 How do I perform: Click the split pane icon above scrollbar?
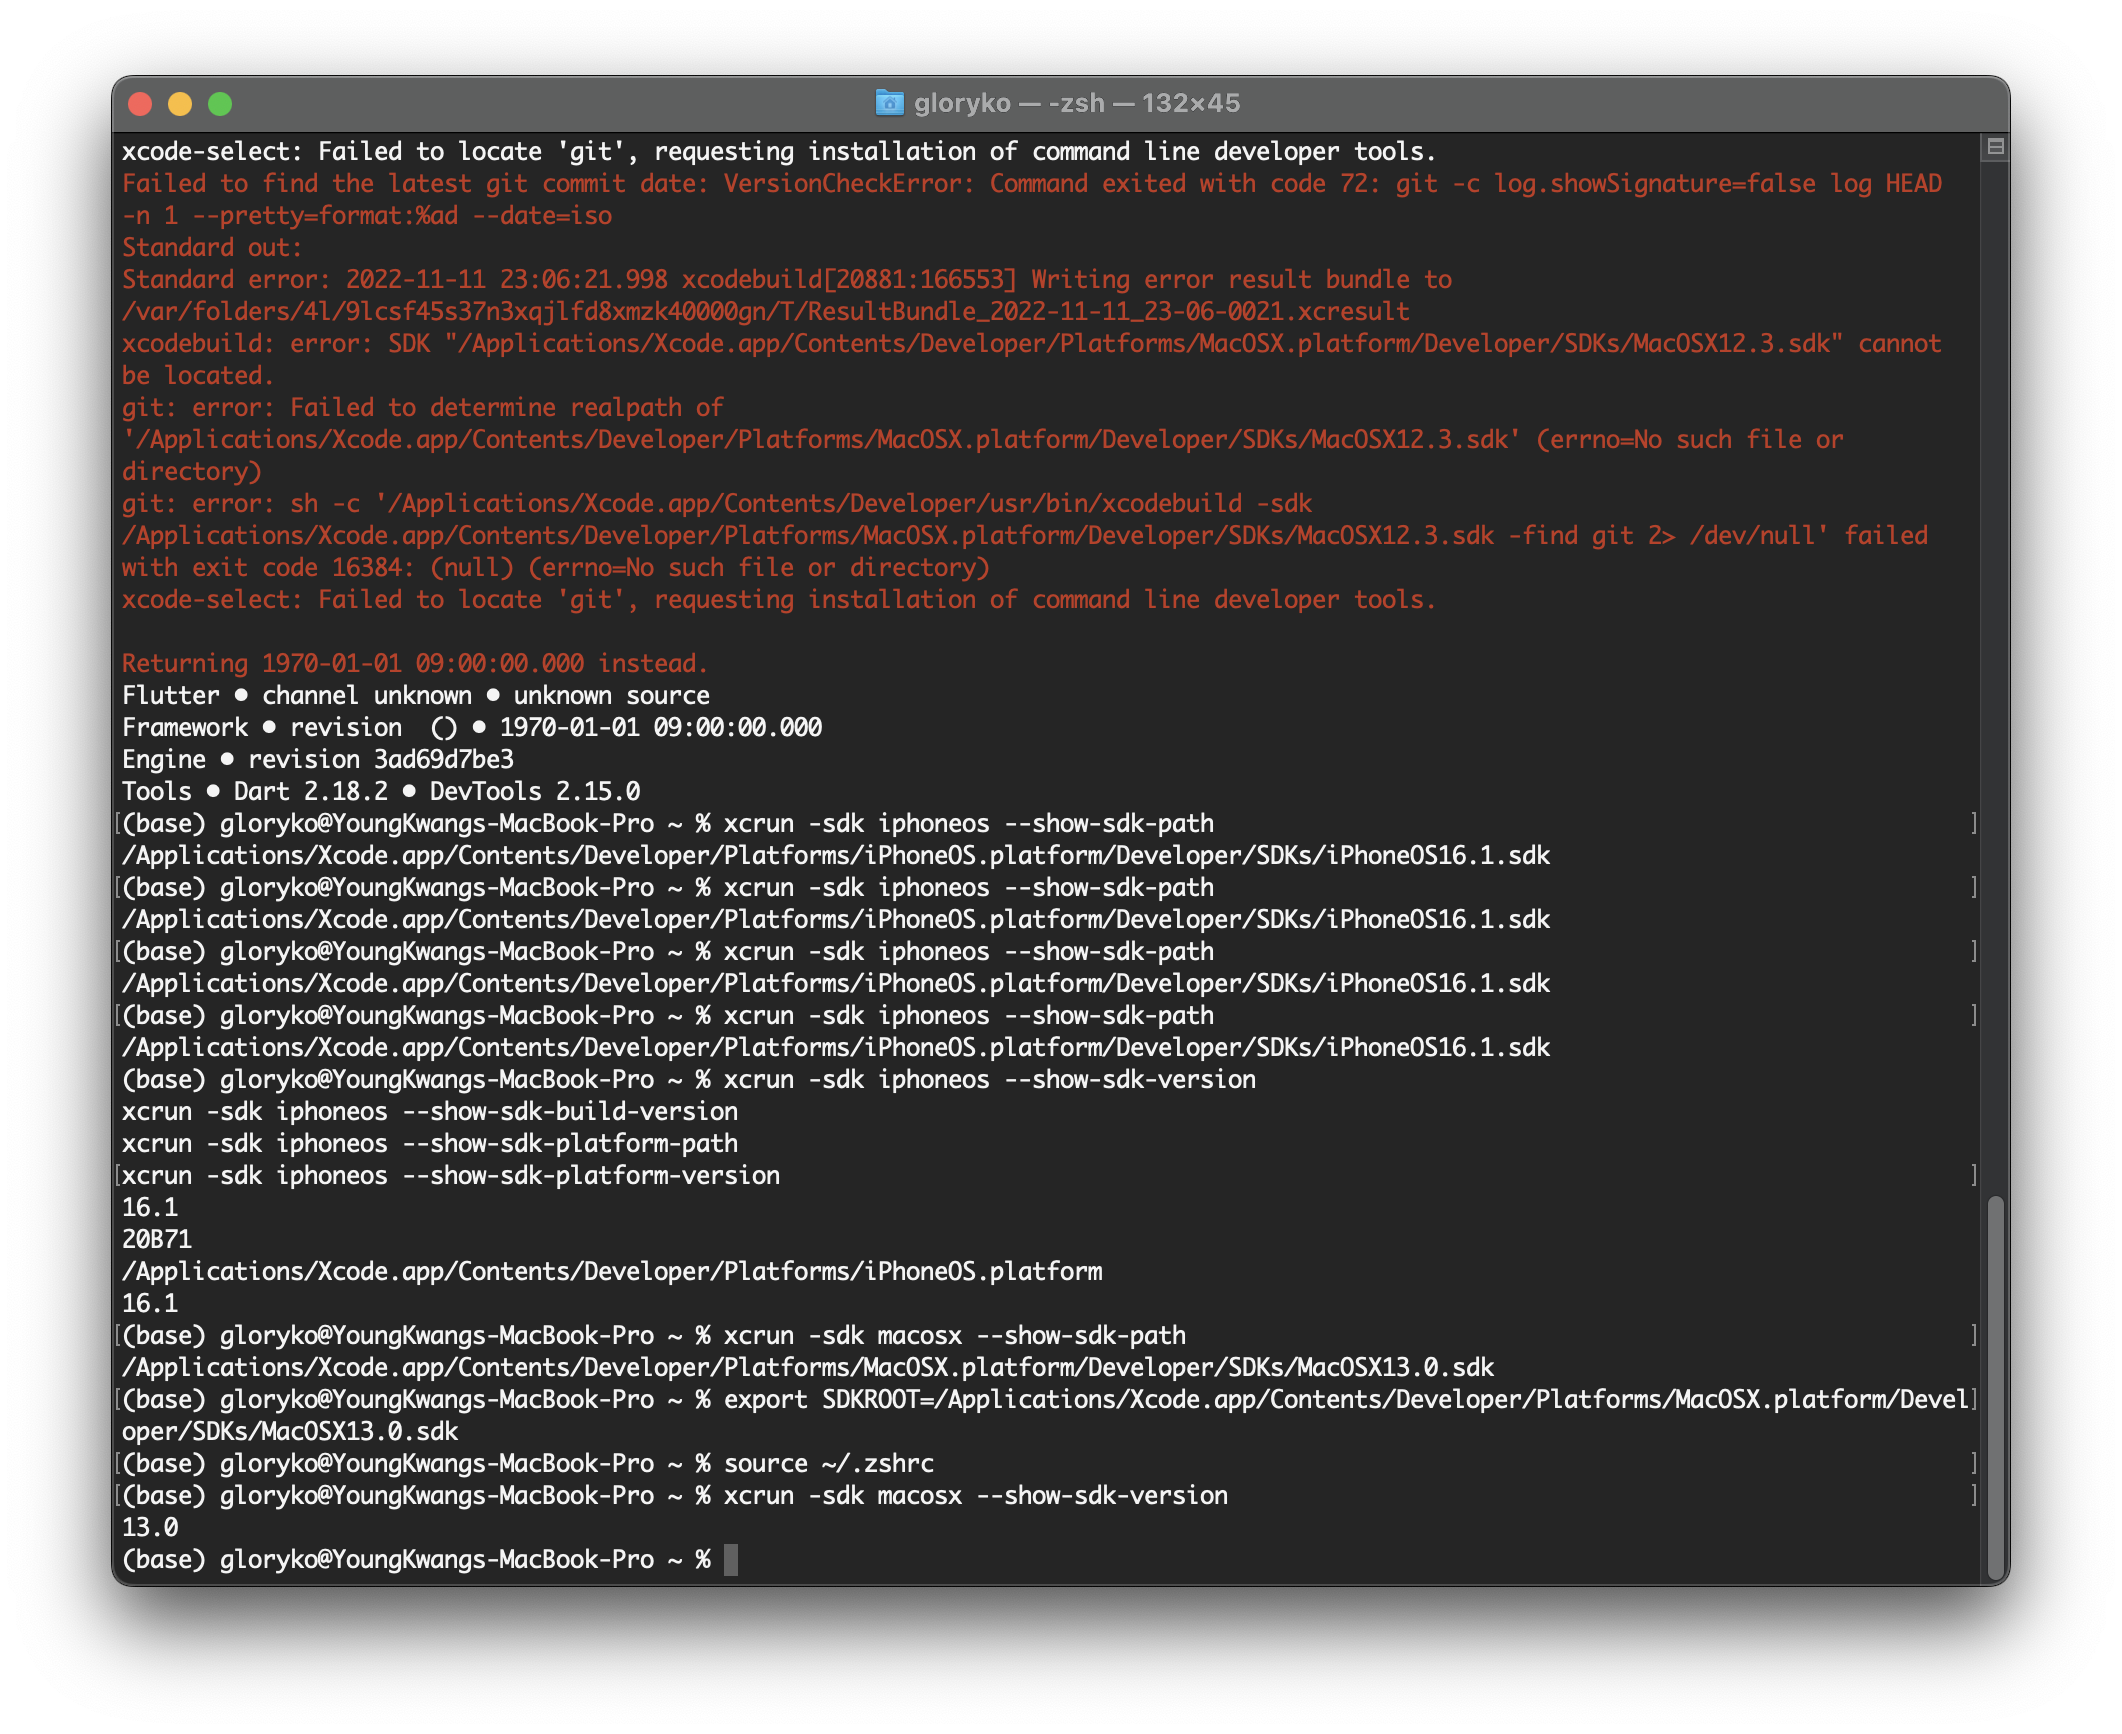1995,147
